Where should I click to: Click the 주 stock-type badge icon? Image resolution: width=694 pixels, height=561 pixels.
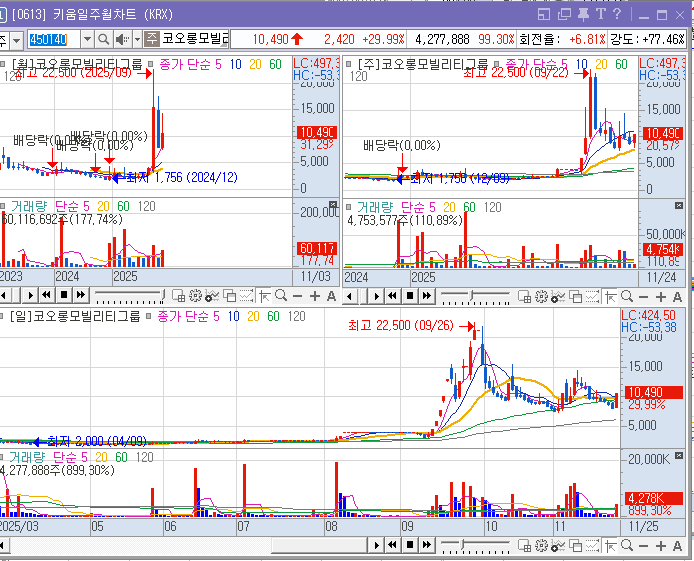coord(152,38)
